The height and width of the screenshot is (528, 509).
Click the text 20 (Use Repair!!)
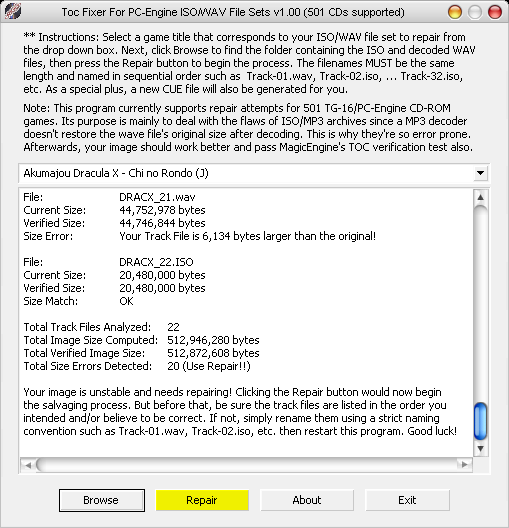(x=209, y=366)
